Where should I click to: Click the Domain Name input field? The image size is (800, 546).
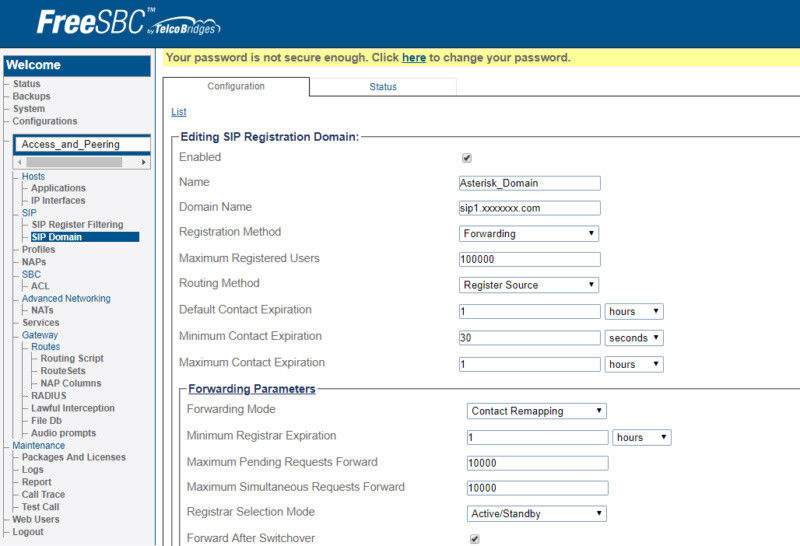click(530, 208)
